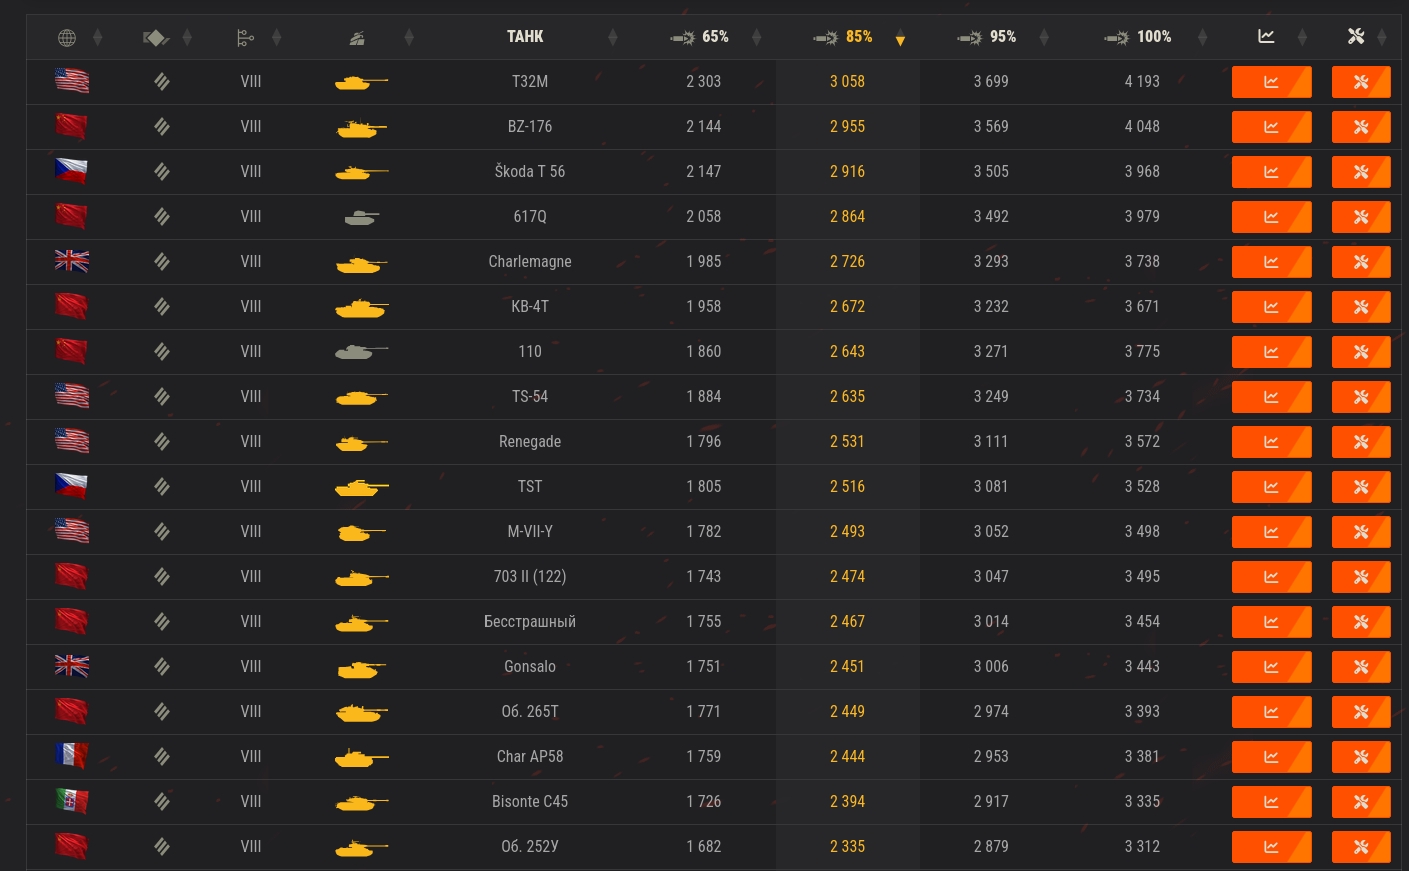Click the tools button for Bisonte C45
The height and width of the screenshot is (871, 1409).
click(1360, 802)
